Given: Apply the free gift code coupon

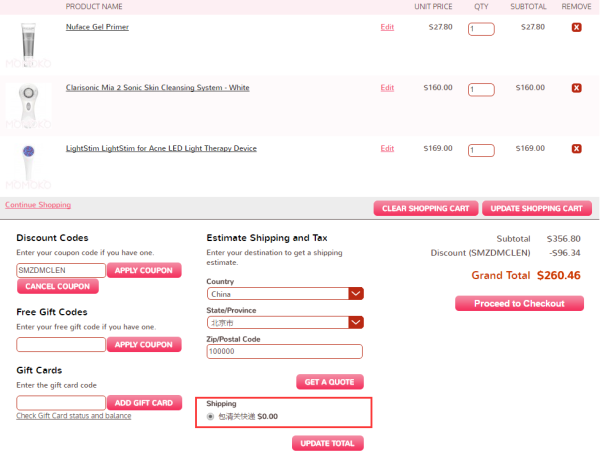Looking at the screenshot, I should click(x=144, y=344).
